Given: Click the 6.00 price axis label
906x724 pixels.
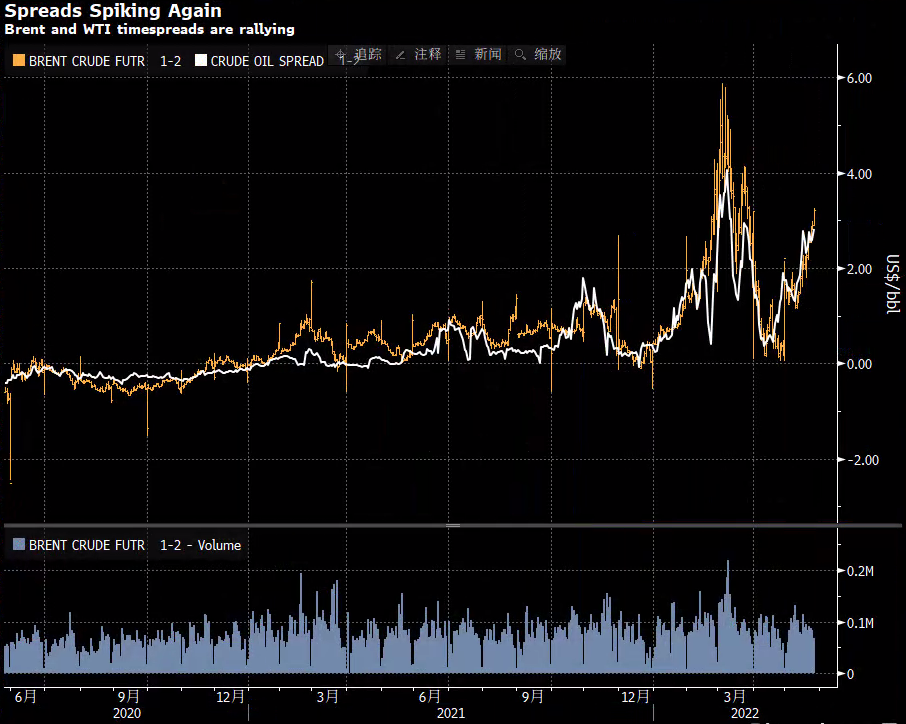Looking at the screenshot, I should click(860, 78).
